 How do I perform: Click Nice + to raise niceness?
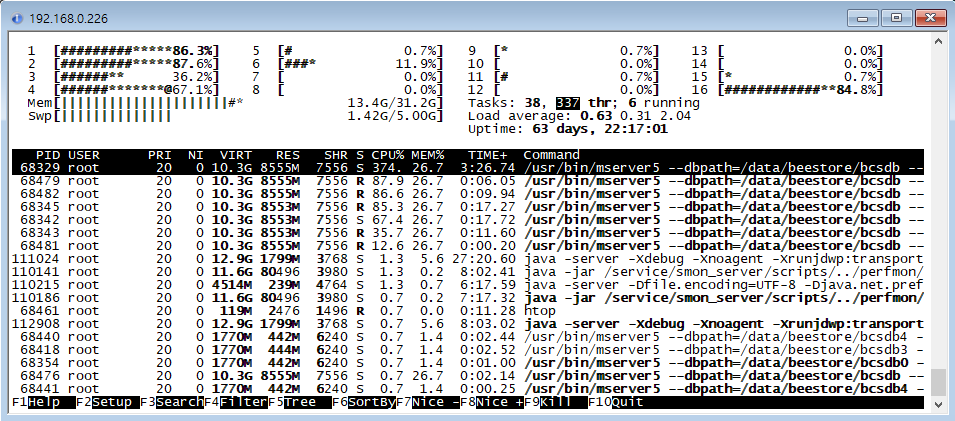point(492,402)
